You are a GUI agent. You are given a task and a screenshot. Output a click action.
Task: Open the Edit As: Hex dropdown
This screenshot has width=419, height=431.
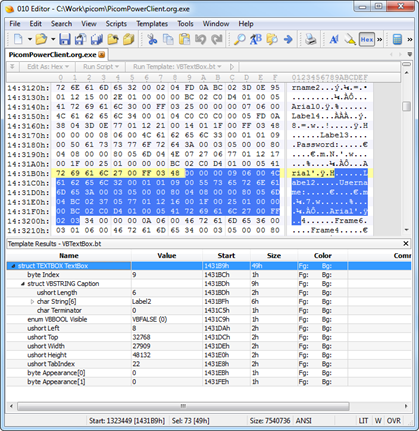[x=48, y=67]
